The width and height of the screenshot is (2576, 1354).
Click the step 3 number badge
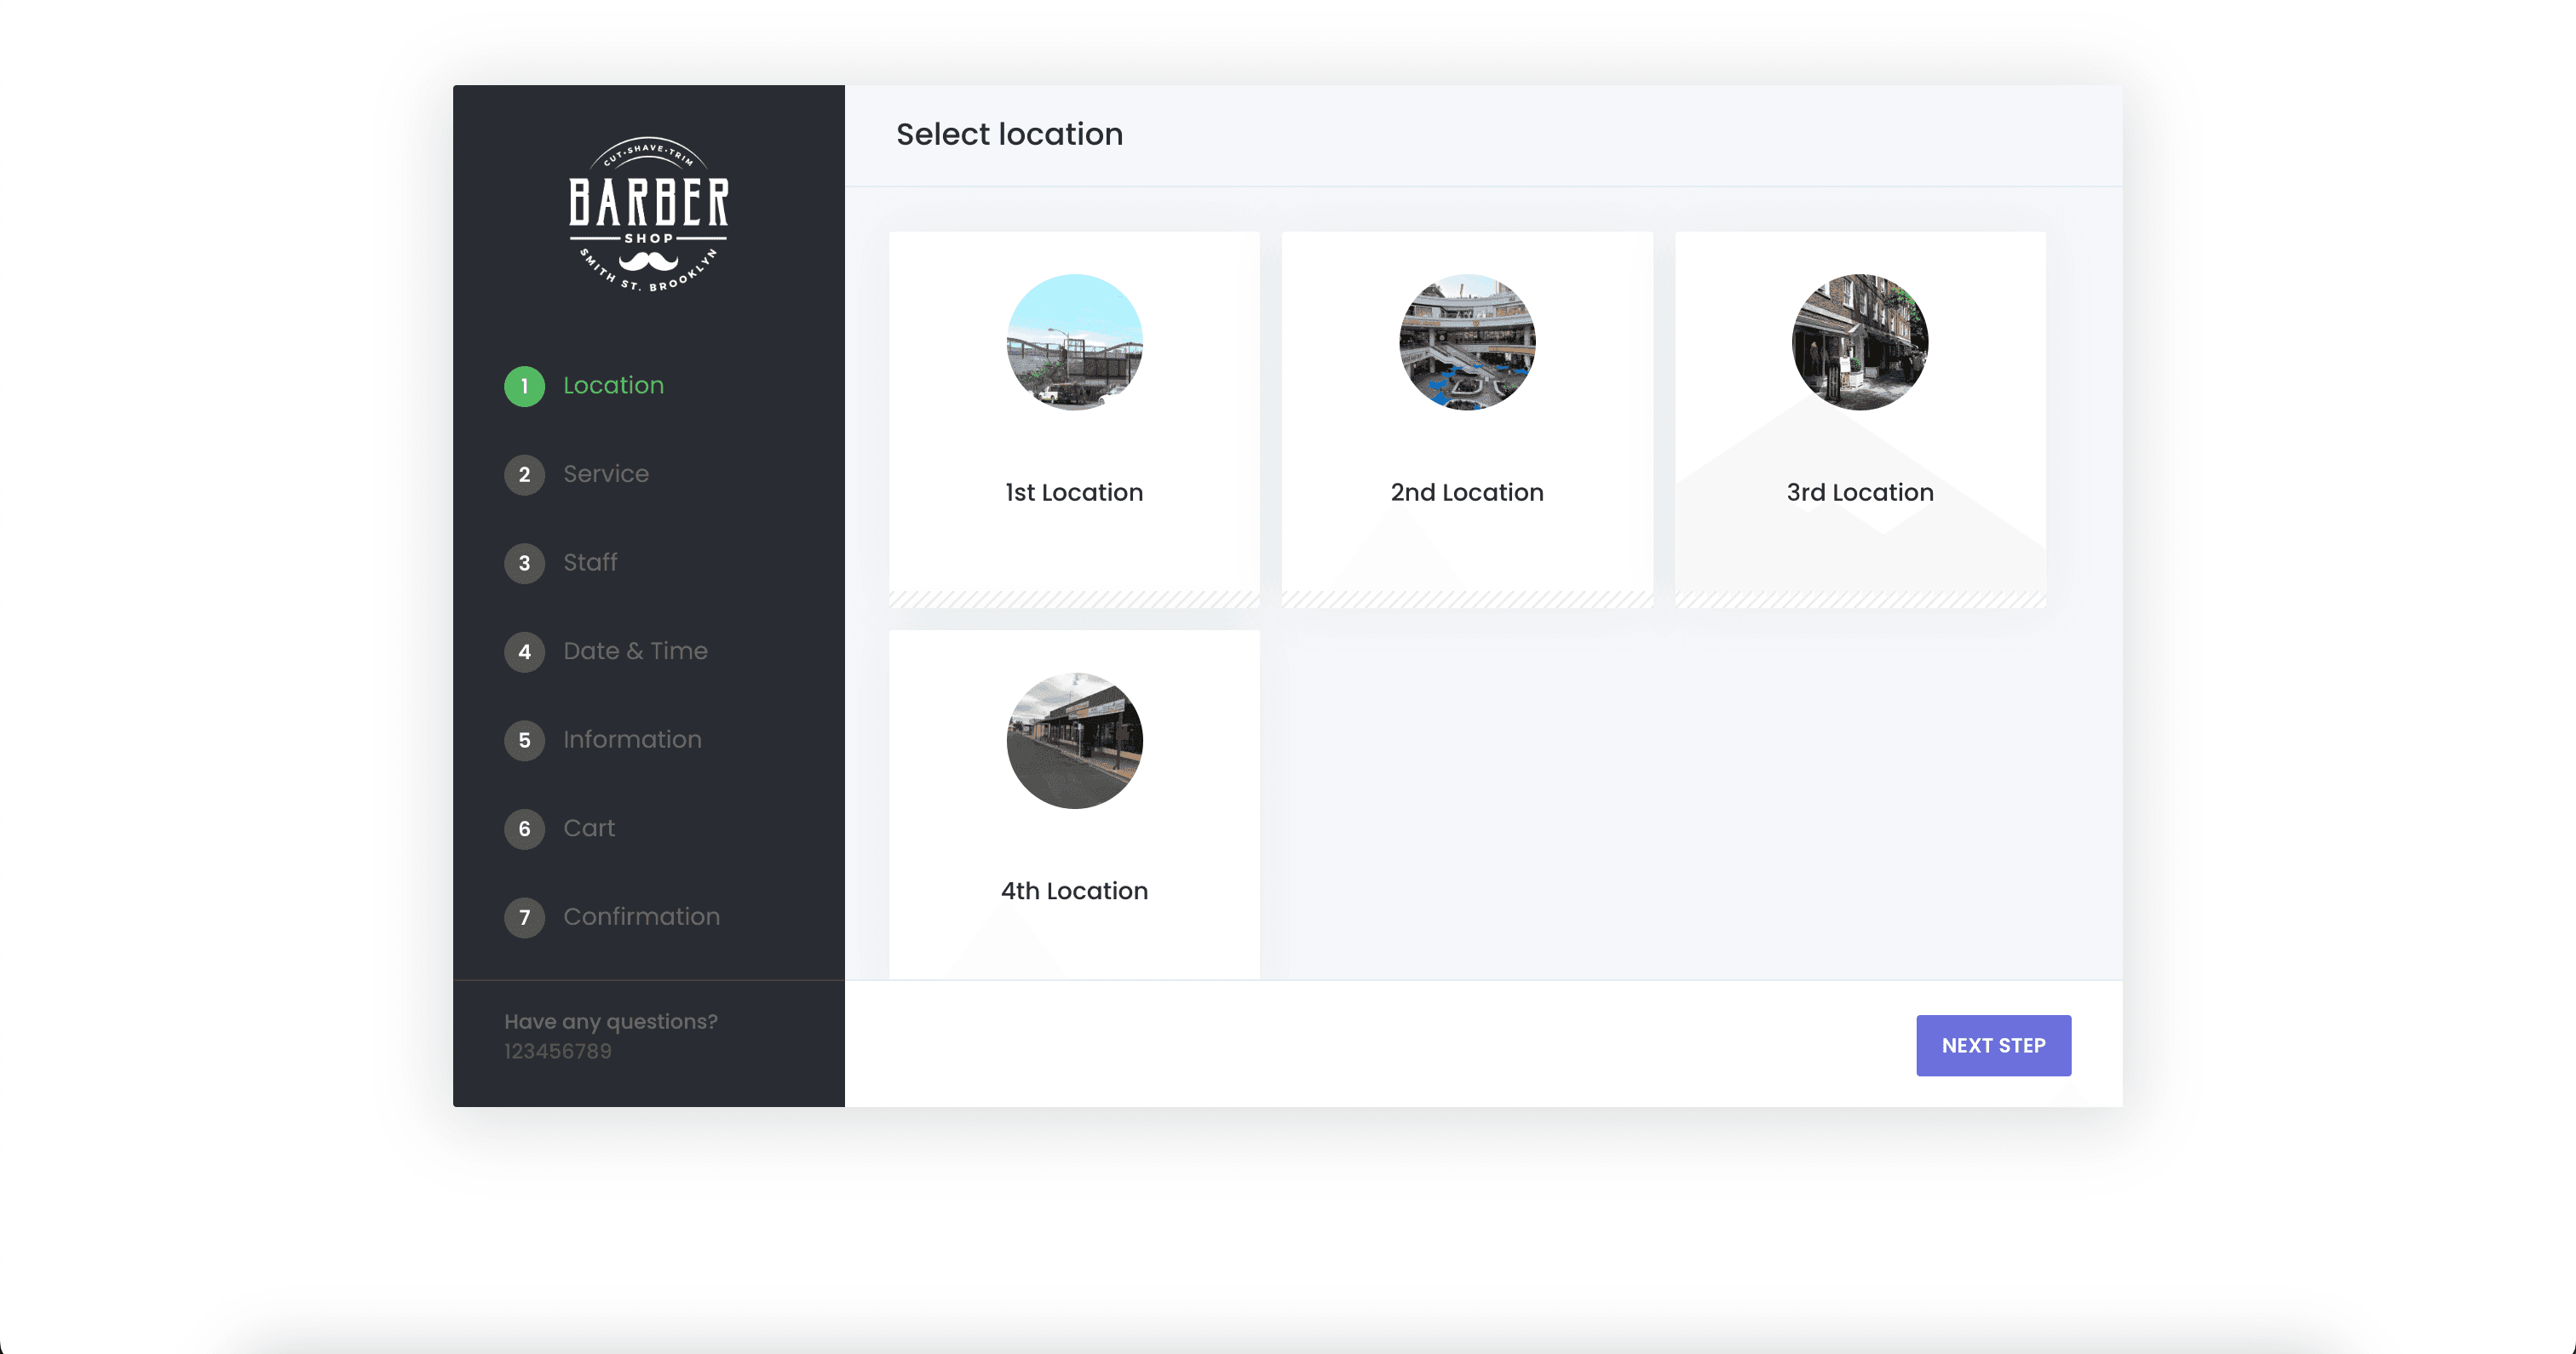(524, 563)
